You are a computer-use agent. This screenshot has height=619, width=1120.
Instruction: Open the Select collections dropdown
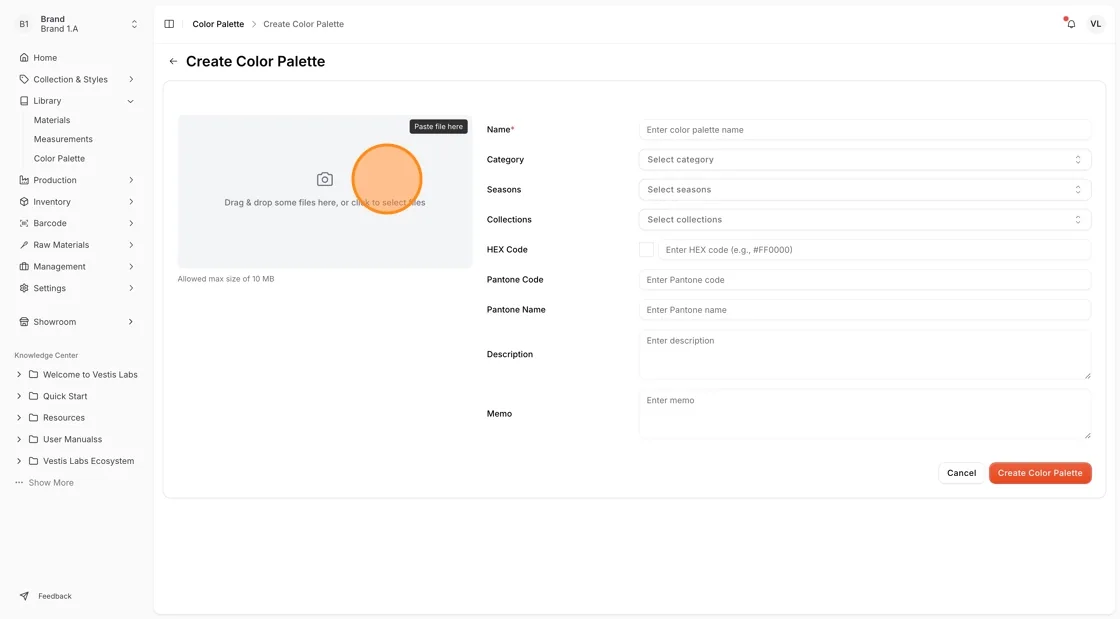click(x=864, y=219)
